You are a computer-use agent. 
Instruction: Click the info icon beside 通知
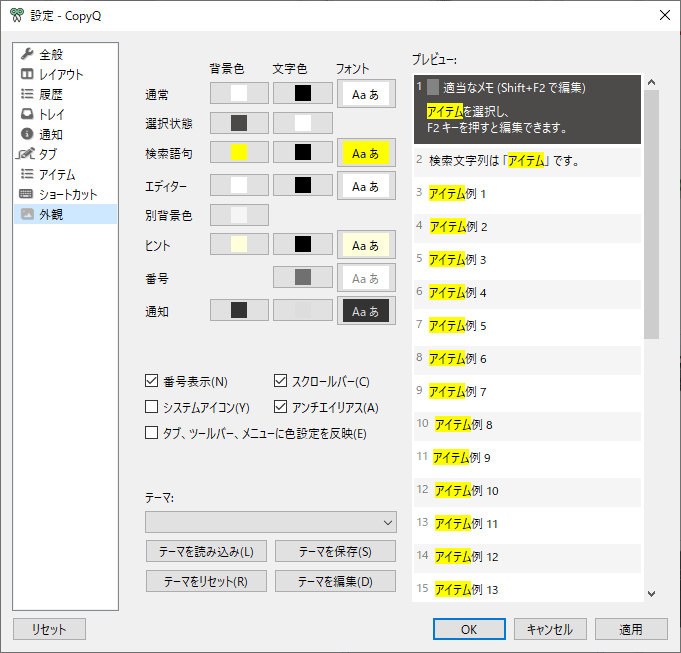pos(27,134)
